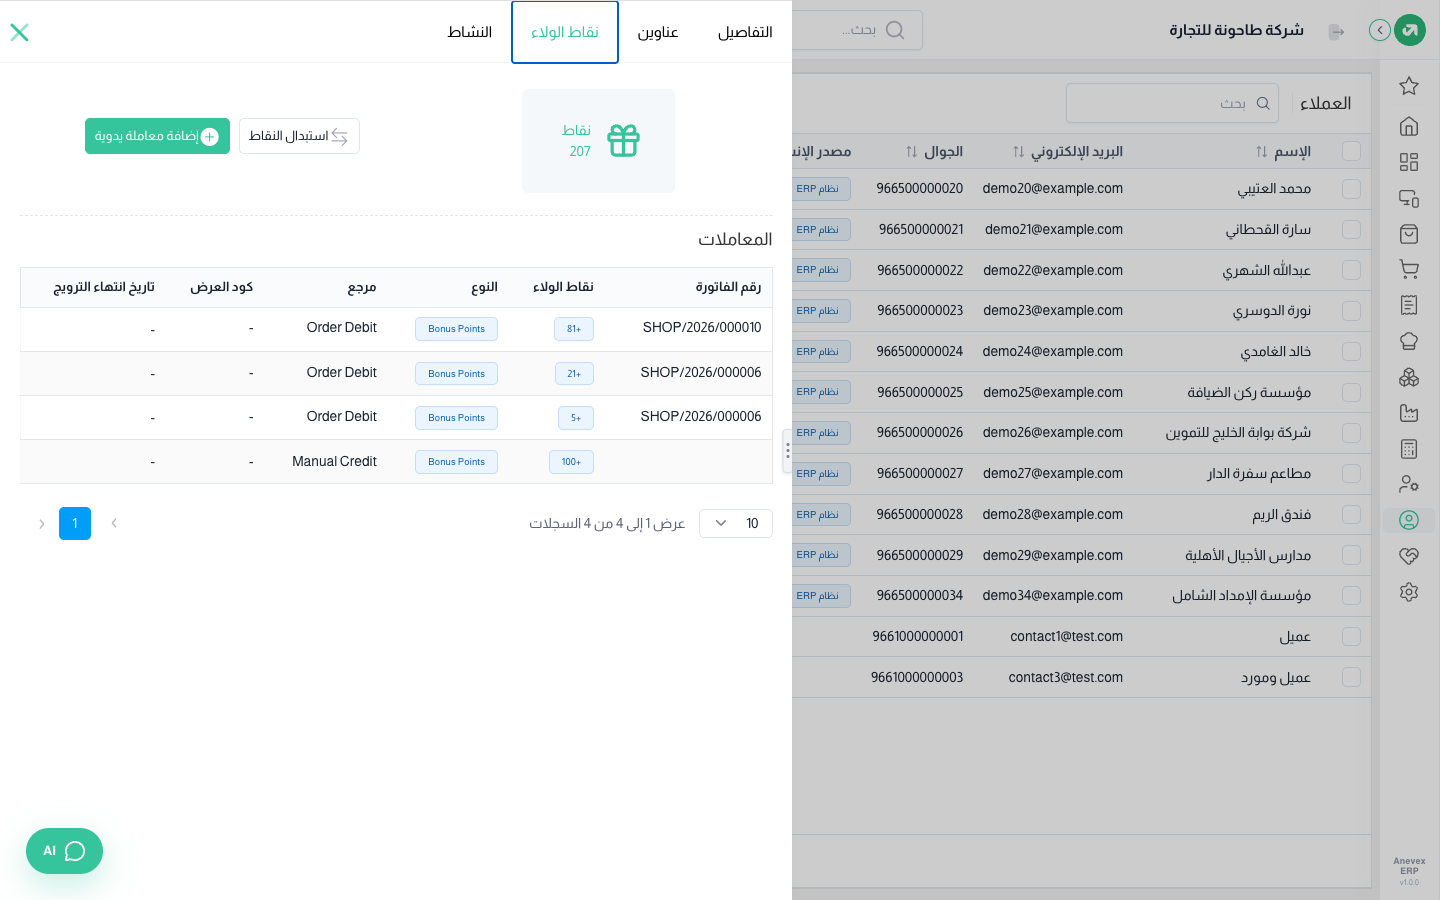Select the checkbox for نورة الدوسري
The image size is (1440, 900).
tap(1352, 311)
